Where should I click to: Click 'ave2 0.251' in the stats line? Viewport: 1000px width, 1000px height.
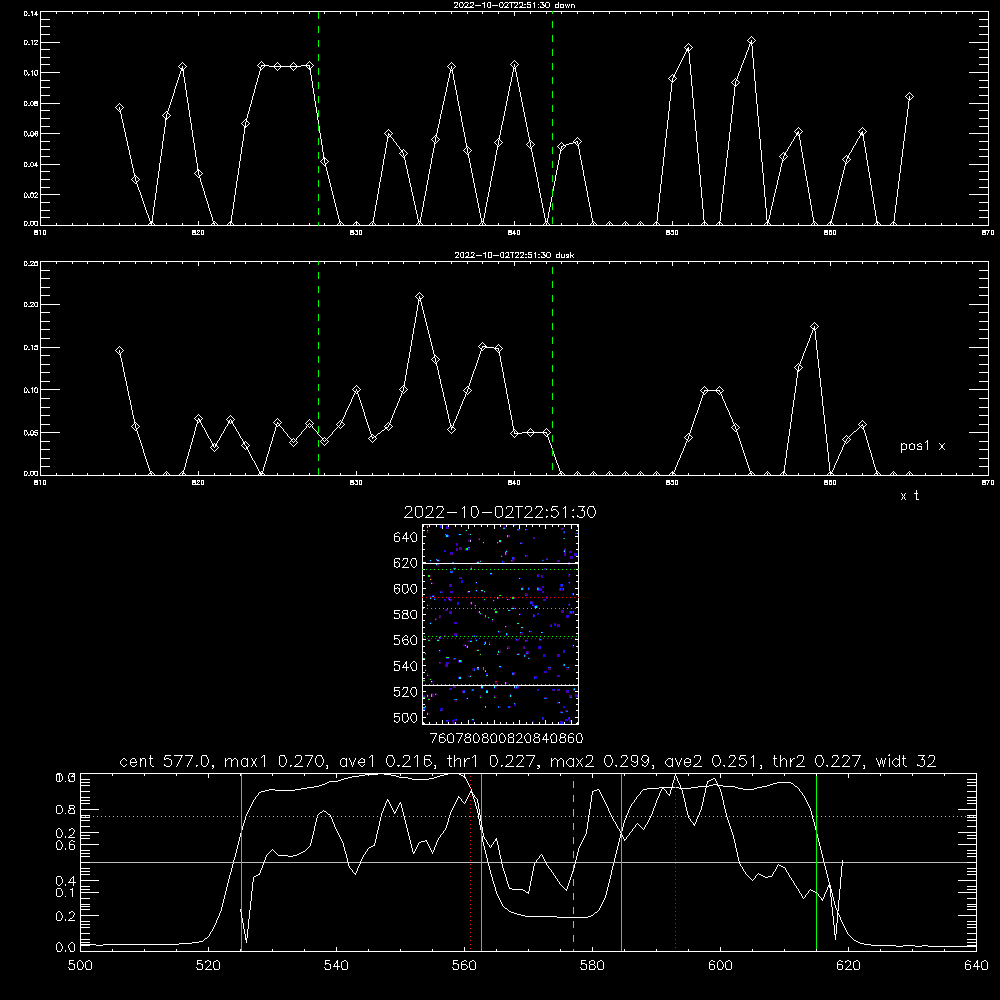(x=714, y=761)
